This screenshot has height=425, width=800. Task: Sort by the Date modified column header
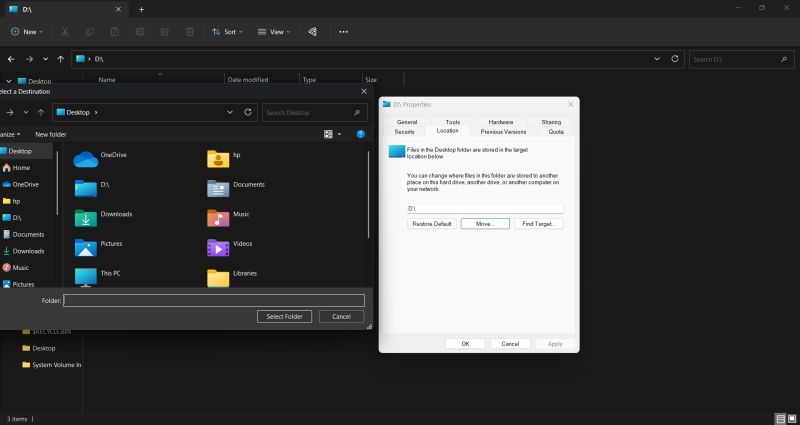point(248,80)
